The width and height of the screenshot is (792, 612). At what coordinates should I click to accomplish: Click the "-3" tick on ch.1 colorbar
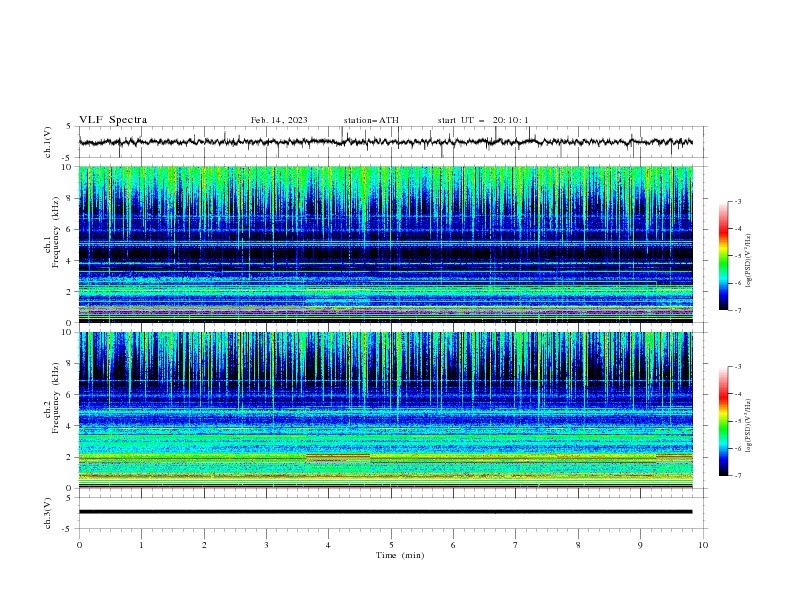[x=737, y=201]
